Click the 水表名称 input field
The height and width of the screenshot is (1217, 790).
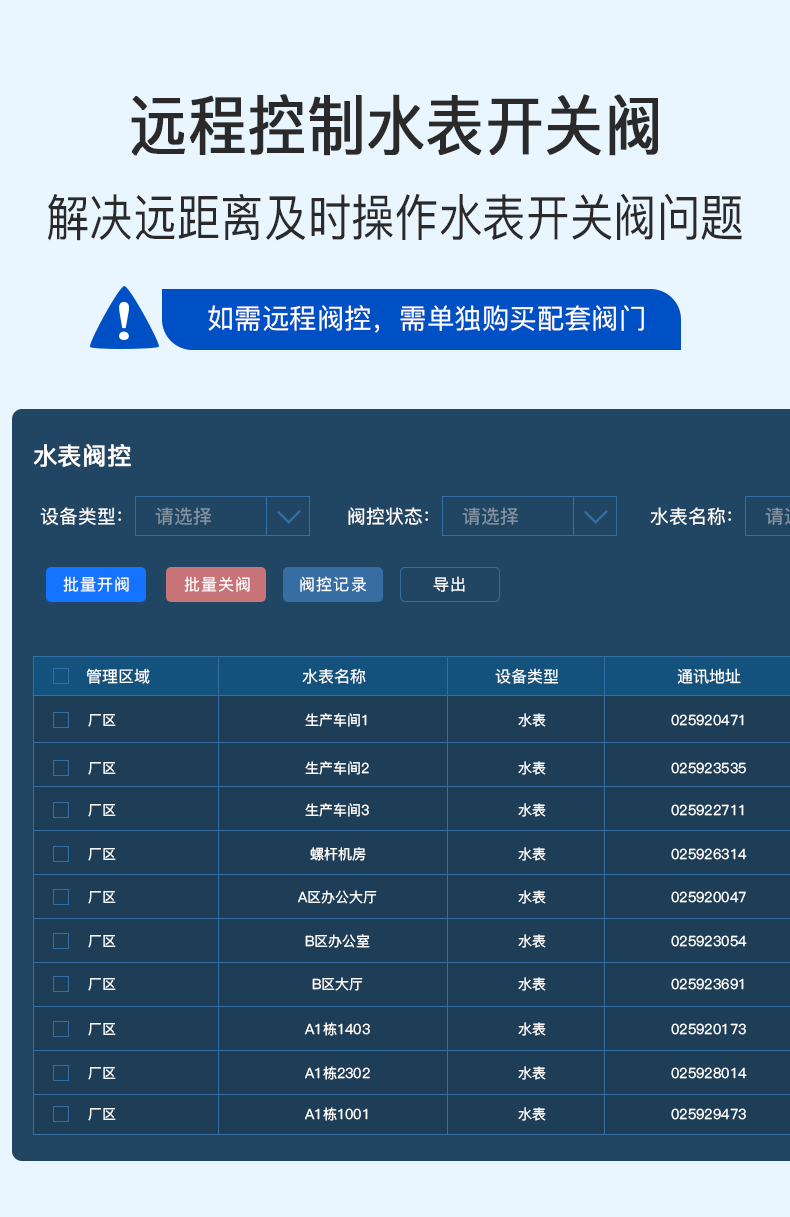click(x=768, y=516)
